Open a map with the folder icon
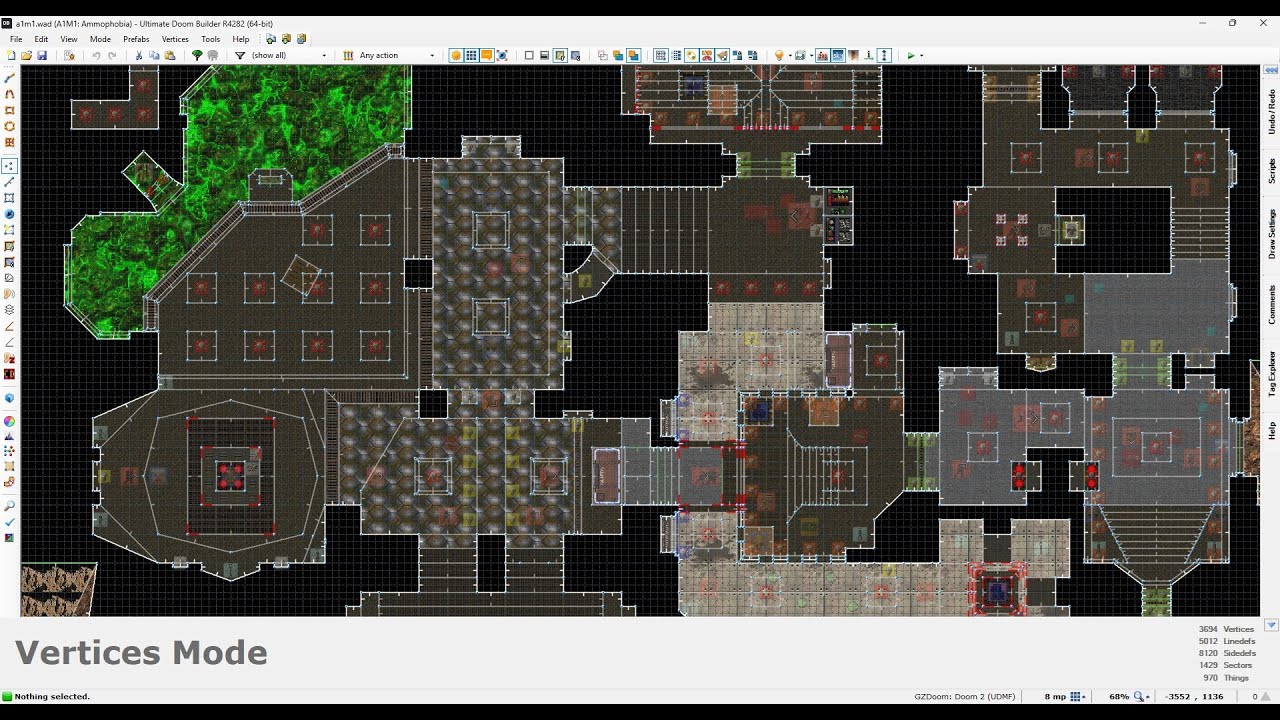 point(27,55)
